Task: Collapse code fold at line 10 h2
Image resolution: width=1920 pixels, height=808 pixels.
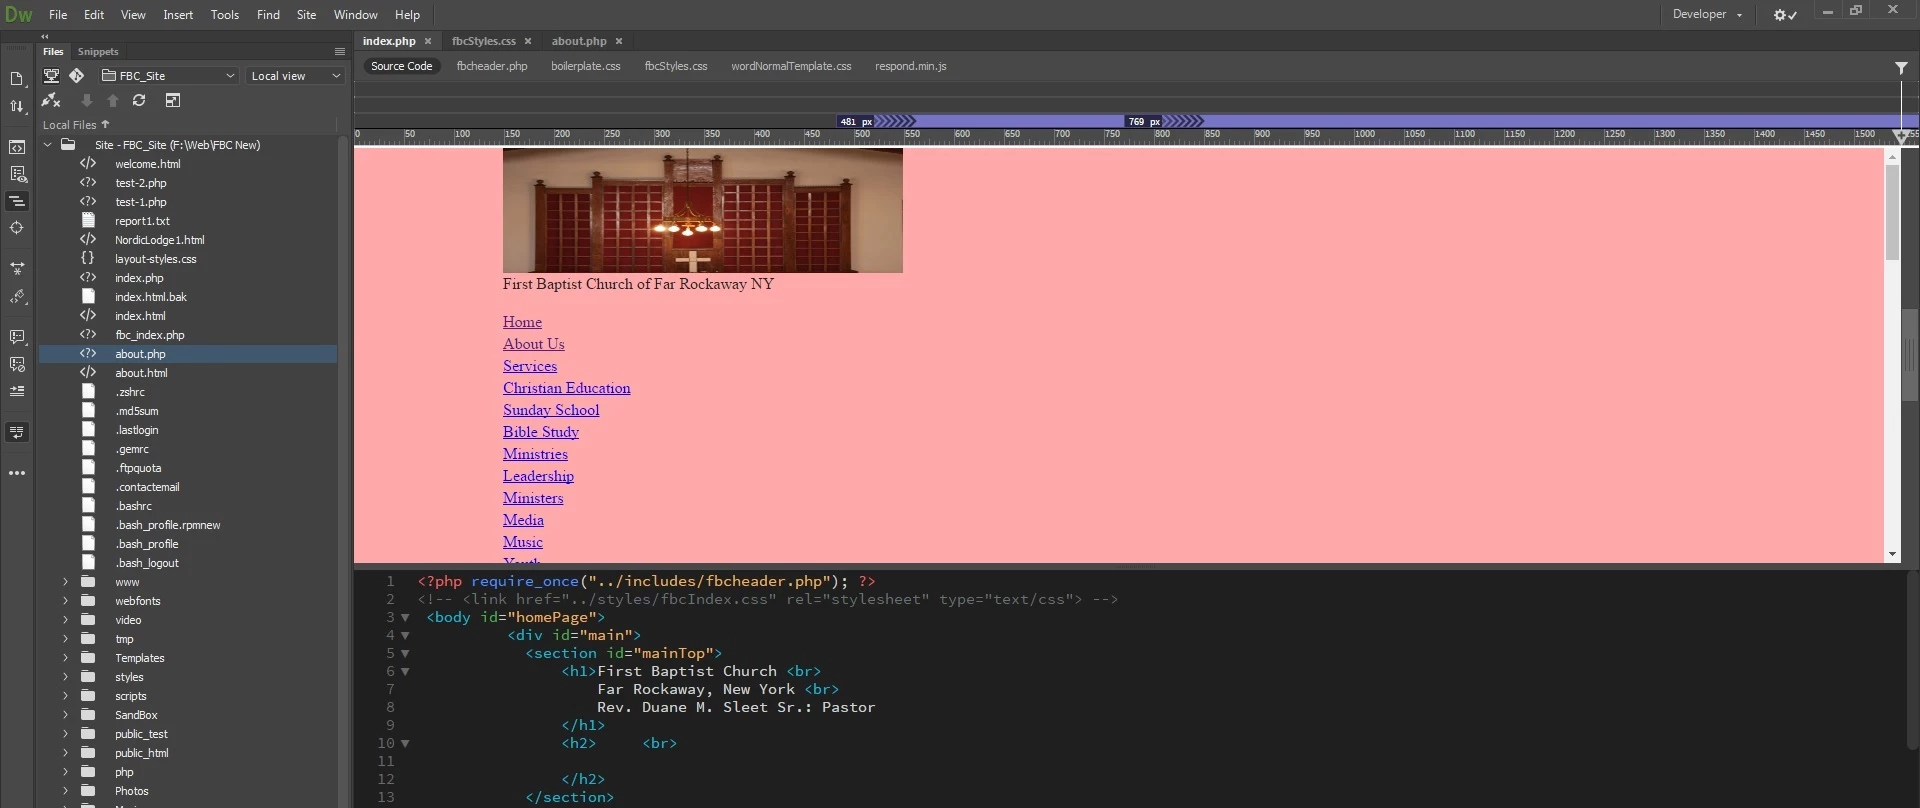Action: point(405,744)
